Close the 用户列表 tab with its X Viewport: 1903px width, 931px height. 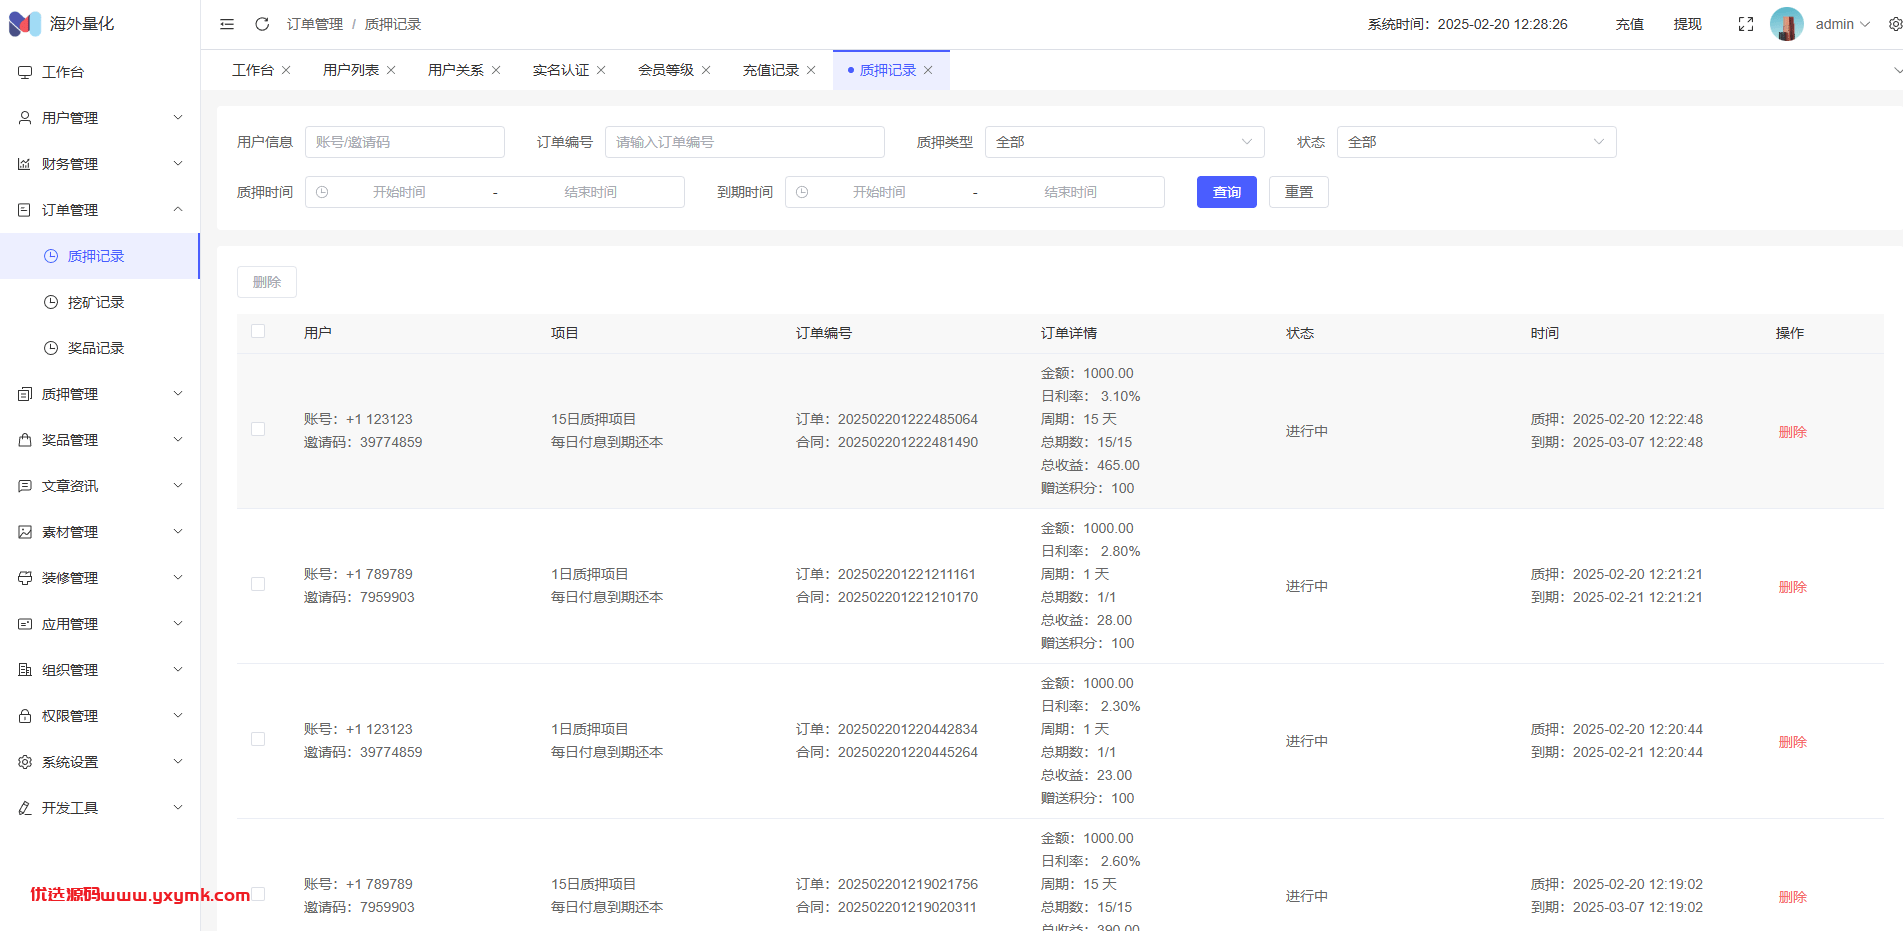391,70
